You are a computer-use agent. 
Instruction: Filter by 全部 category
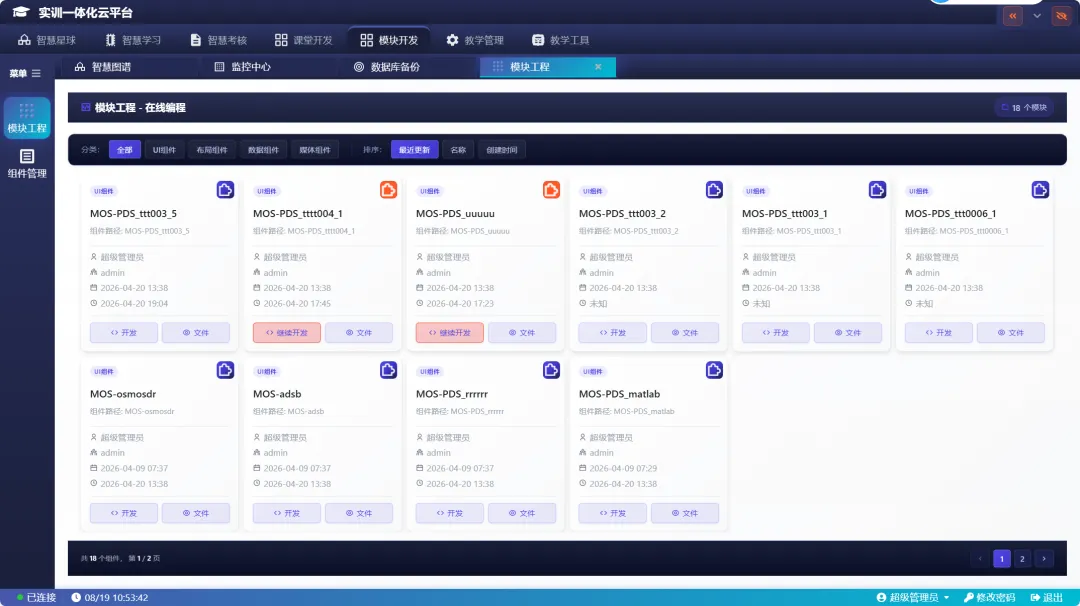[x=125, y=149]
